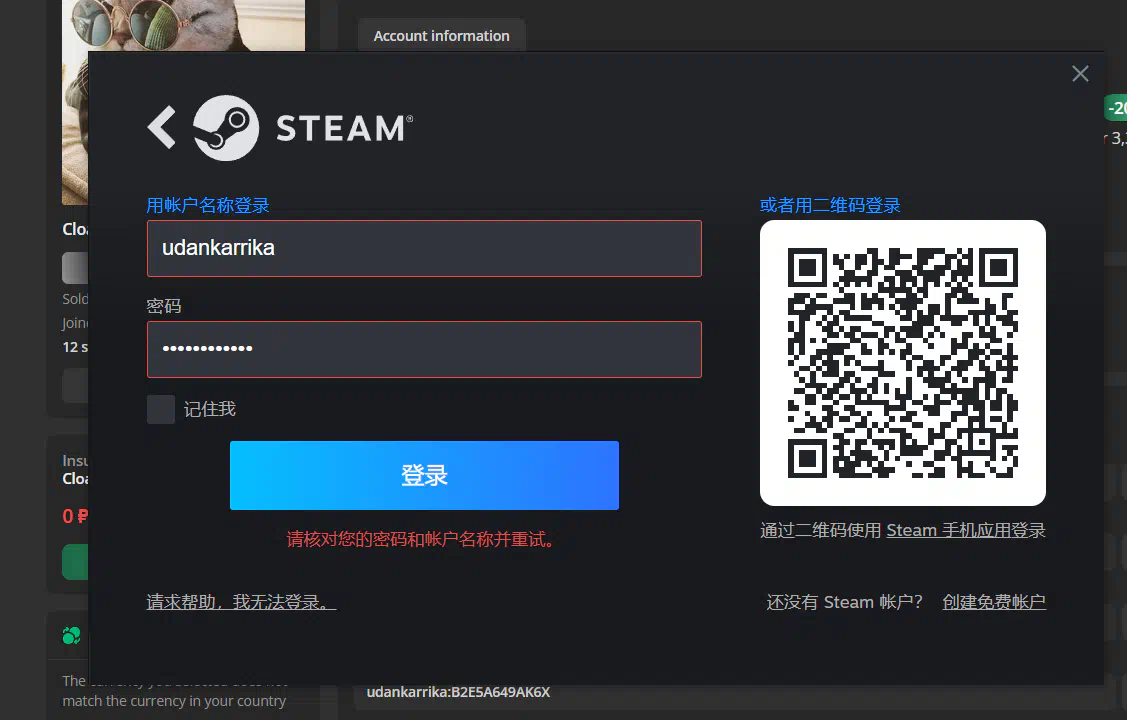
Task: Click the account name field with udankarrika
Action: [424, 248]
